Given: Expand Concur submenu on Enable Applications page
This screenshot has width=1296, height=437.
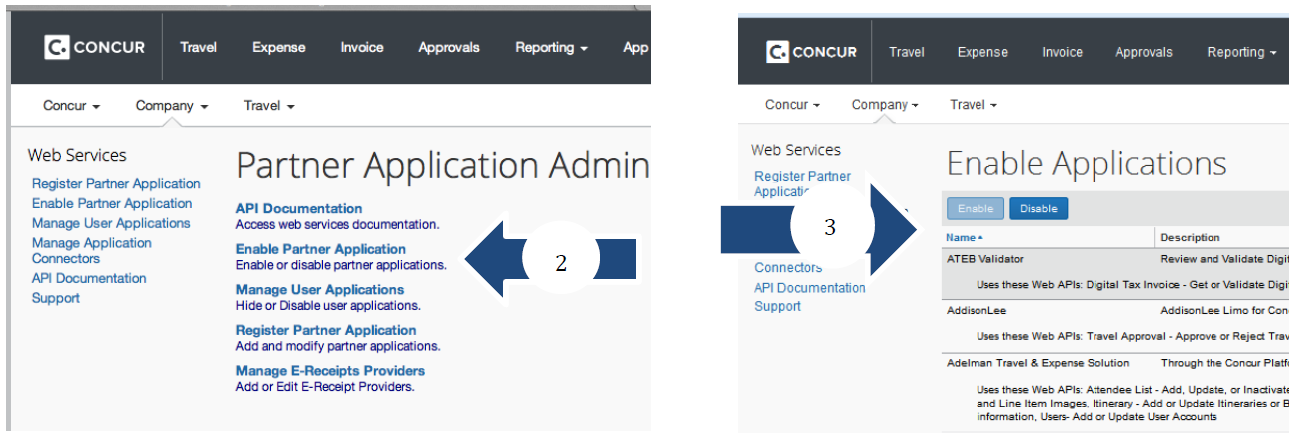Looking at the screenshot, I should point(793,105).
